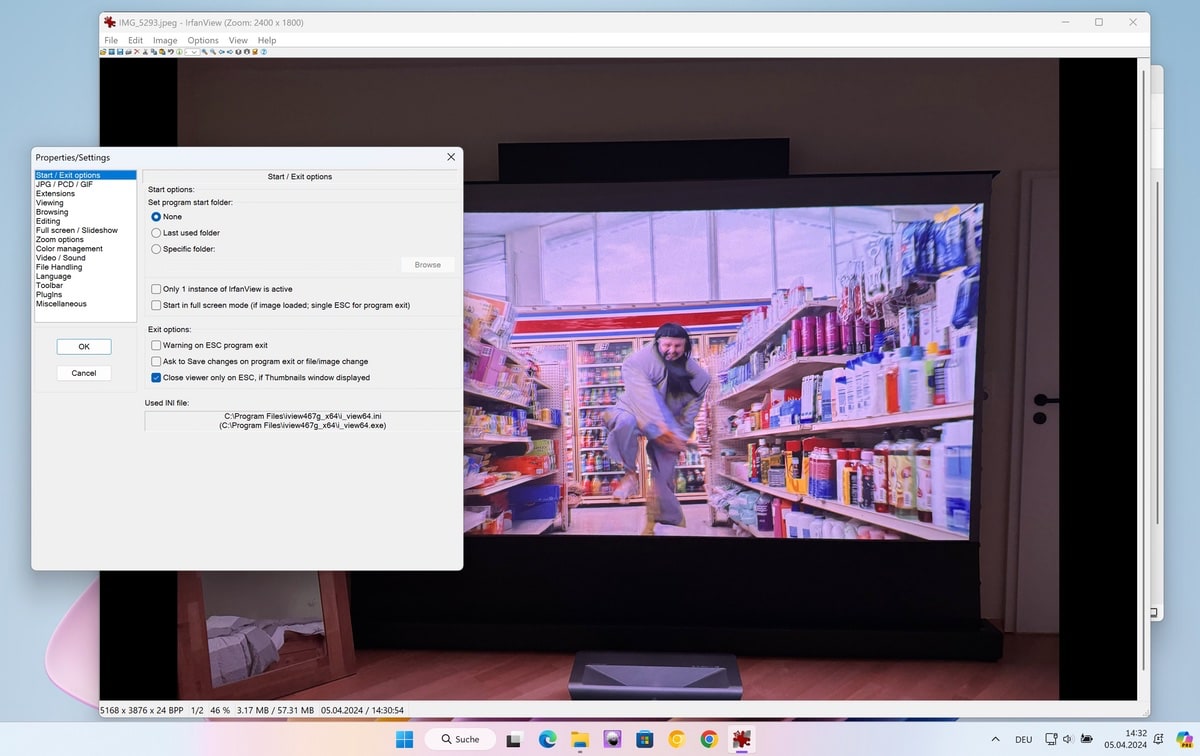This screenshot has height=756, width=1200.
Task: Open Microsoft Store from the taskbar
Action: pos(644,739)
